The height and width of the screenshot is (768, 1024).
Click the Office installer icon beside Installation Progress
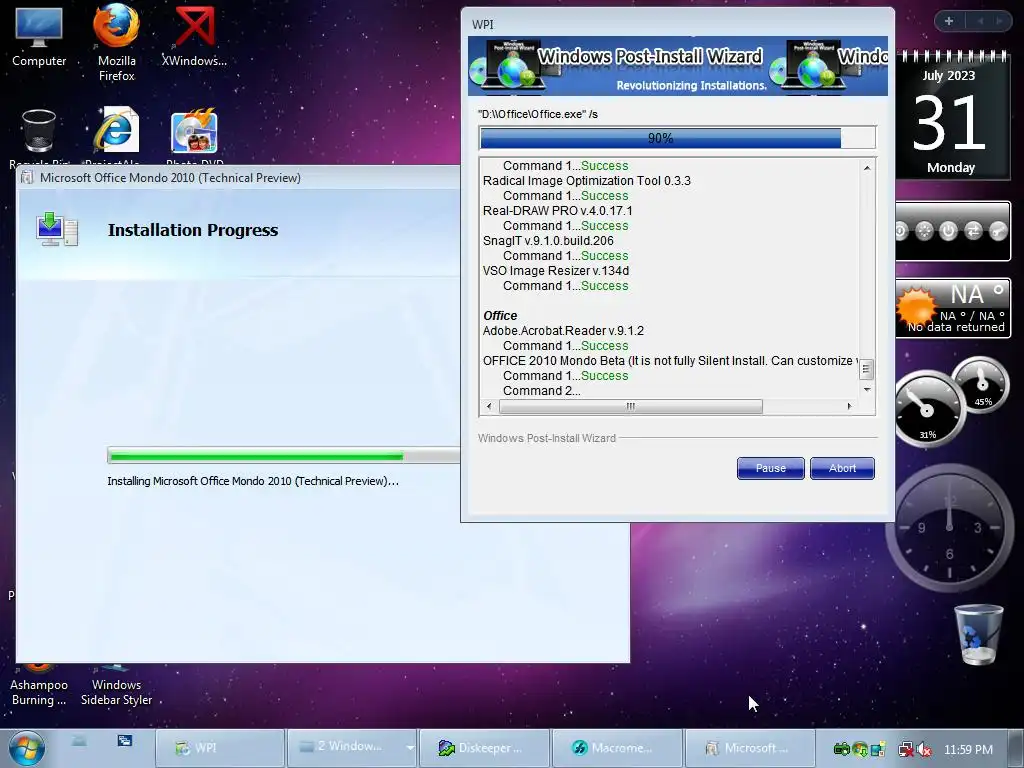coord(57,230)
